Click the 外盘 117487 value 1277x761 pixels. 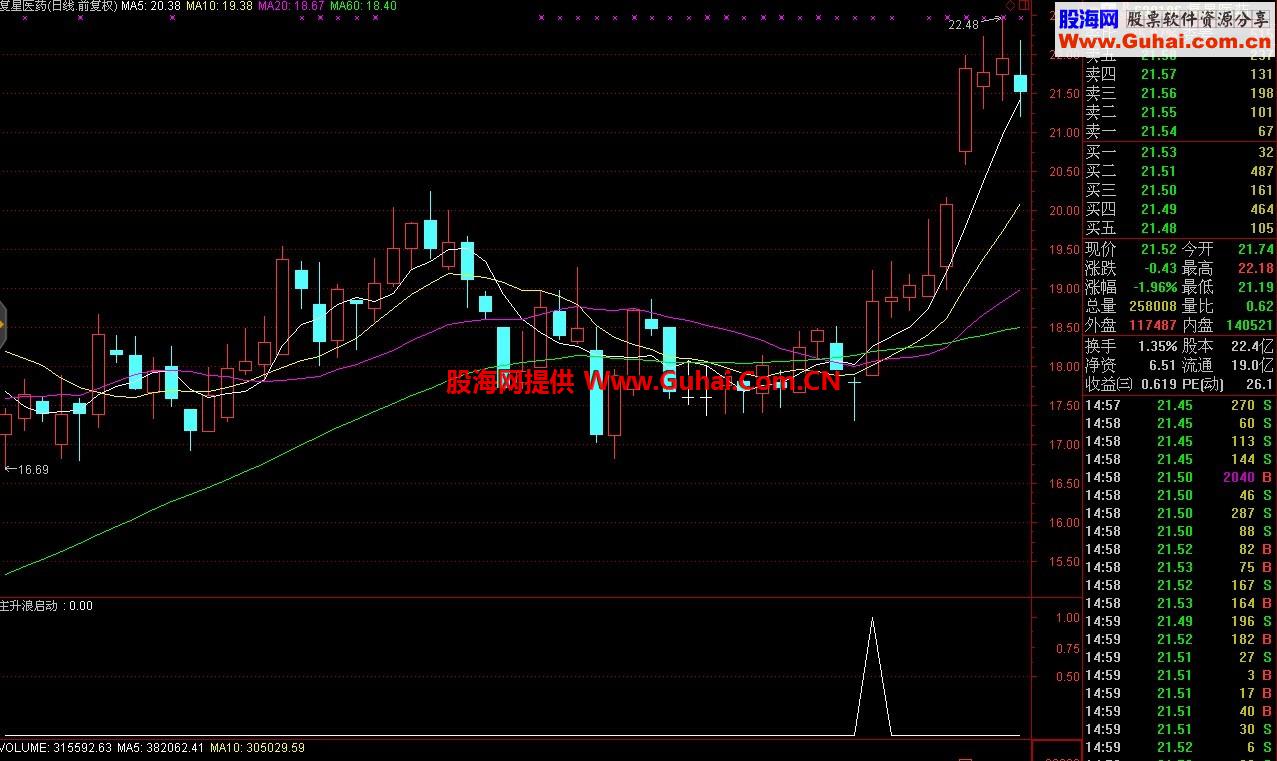click(x=1153, y=325)
